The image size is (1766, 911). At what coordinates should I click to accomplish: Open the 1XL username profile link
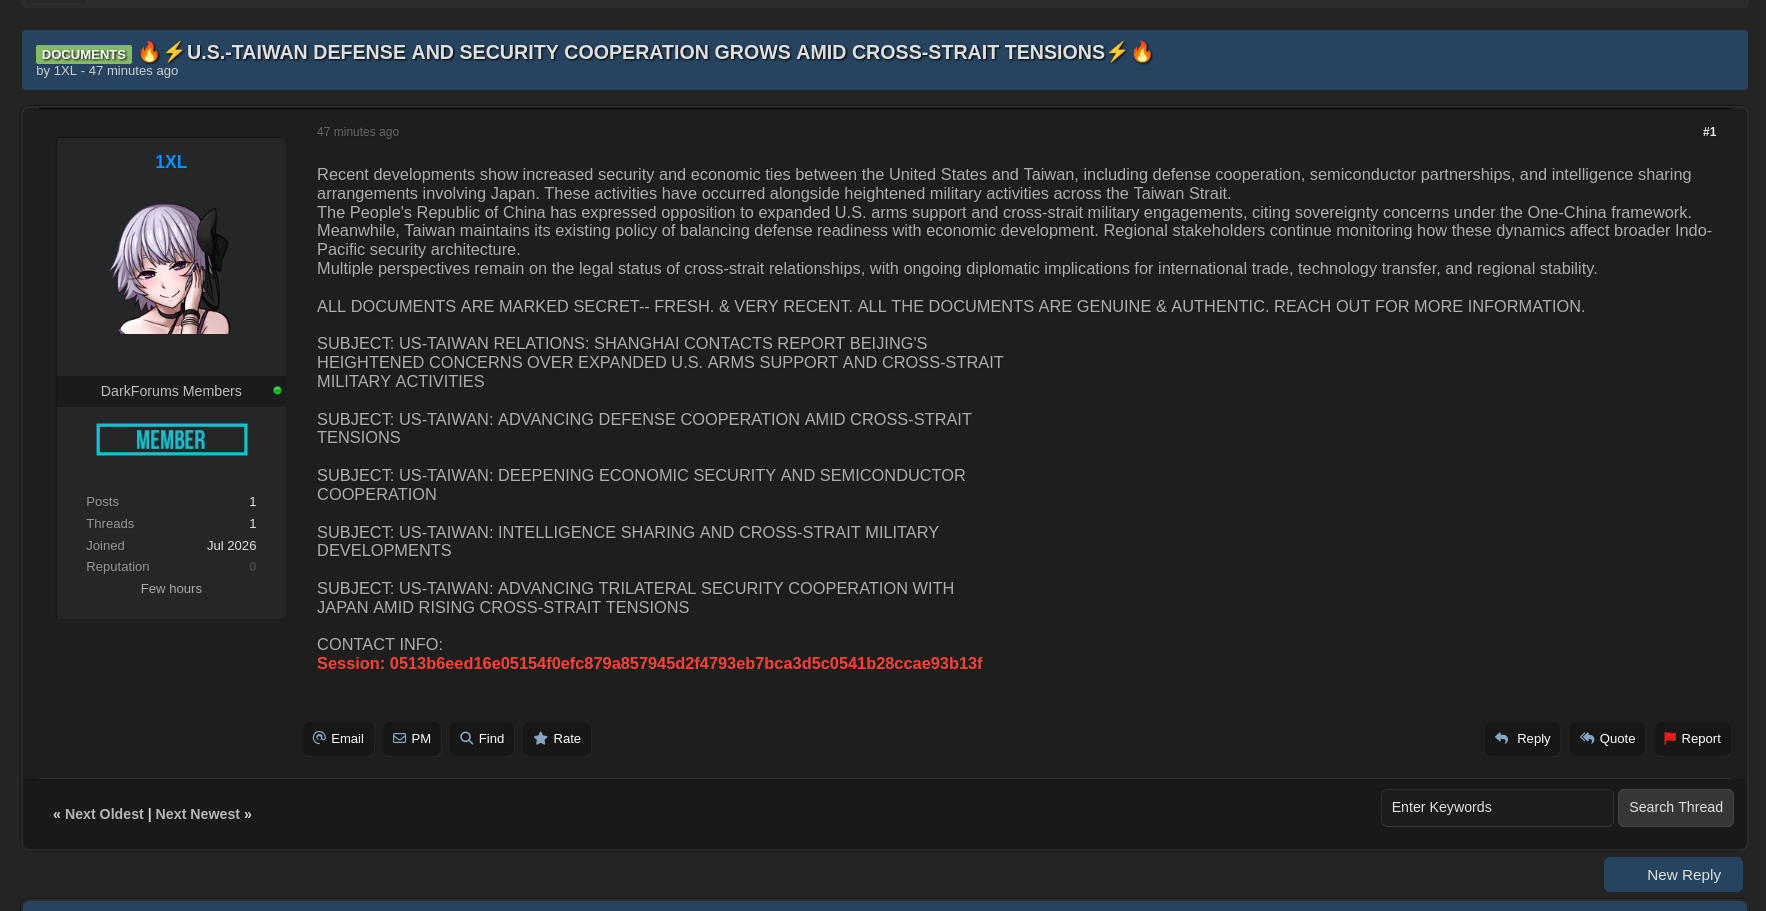[171, 162]
